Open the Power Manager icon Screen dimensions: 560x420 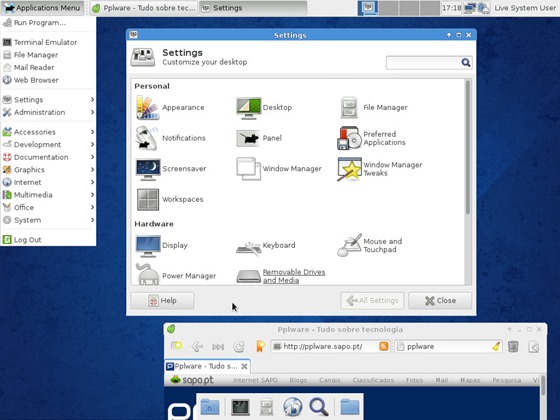click(x=148, y=274)
